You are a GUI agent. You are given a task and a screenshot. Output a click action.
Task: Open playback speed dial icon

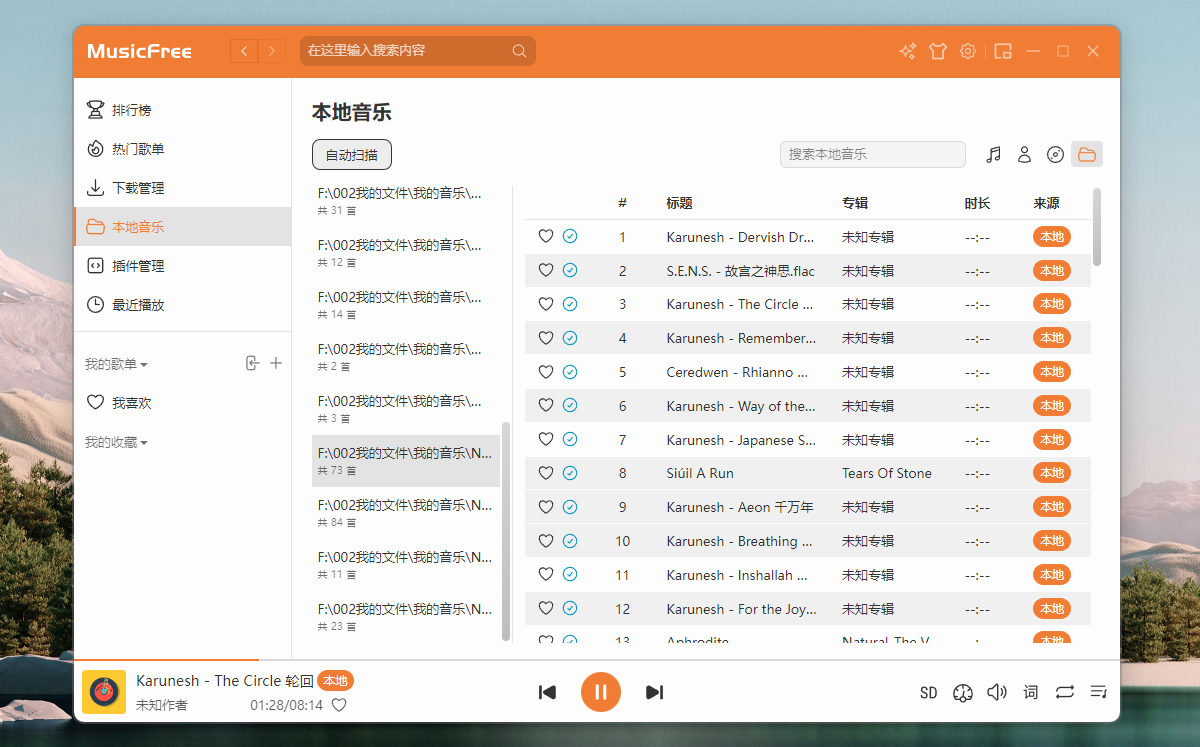pos(963,692)
